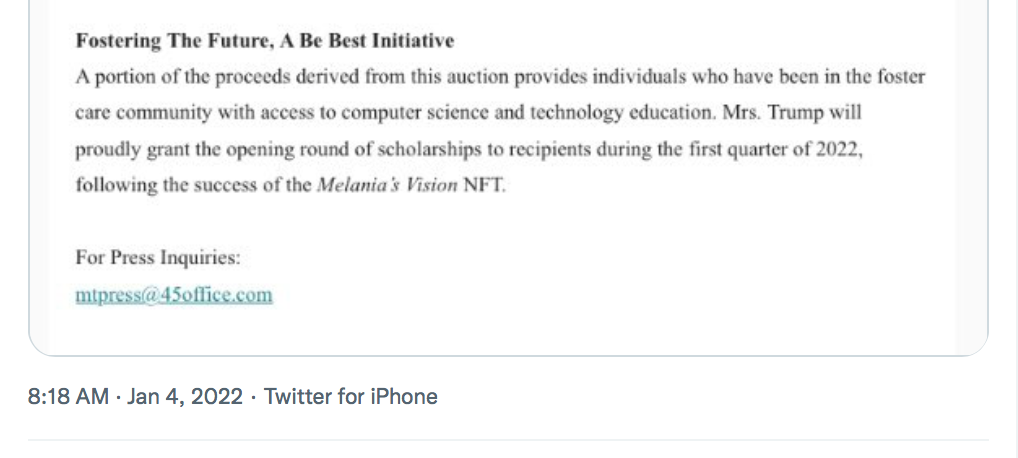
Task: Click the For Press Inquiries label
Action: click(158, 258)
